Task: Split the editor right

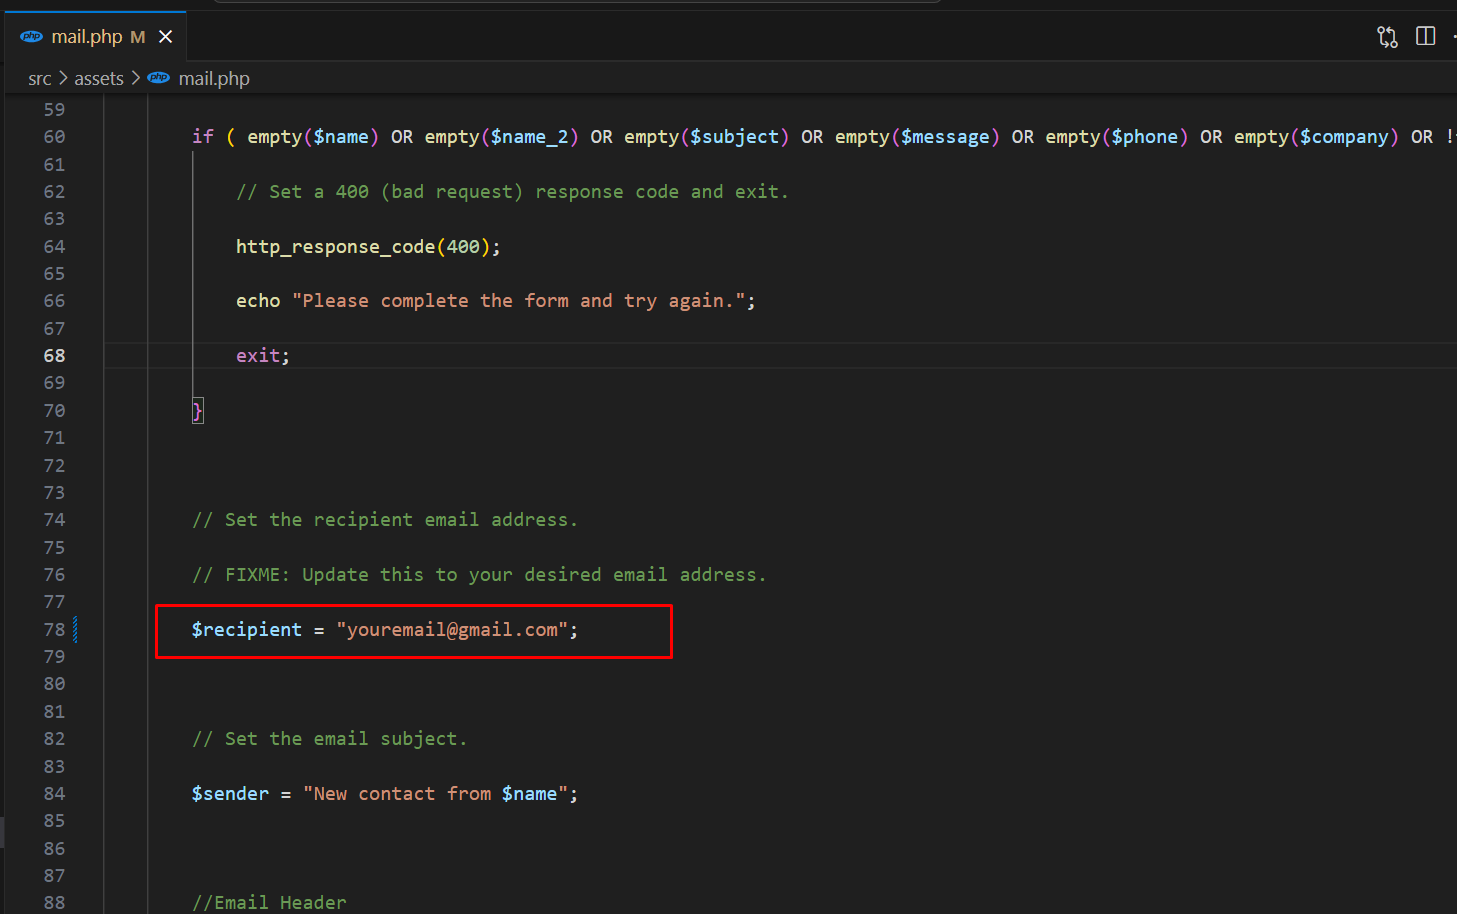Action: click(1426, 36)
